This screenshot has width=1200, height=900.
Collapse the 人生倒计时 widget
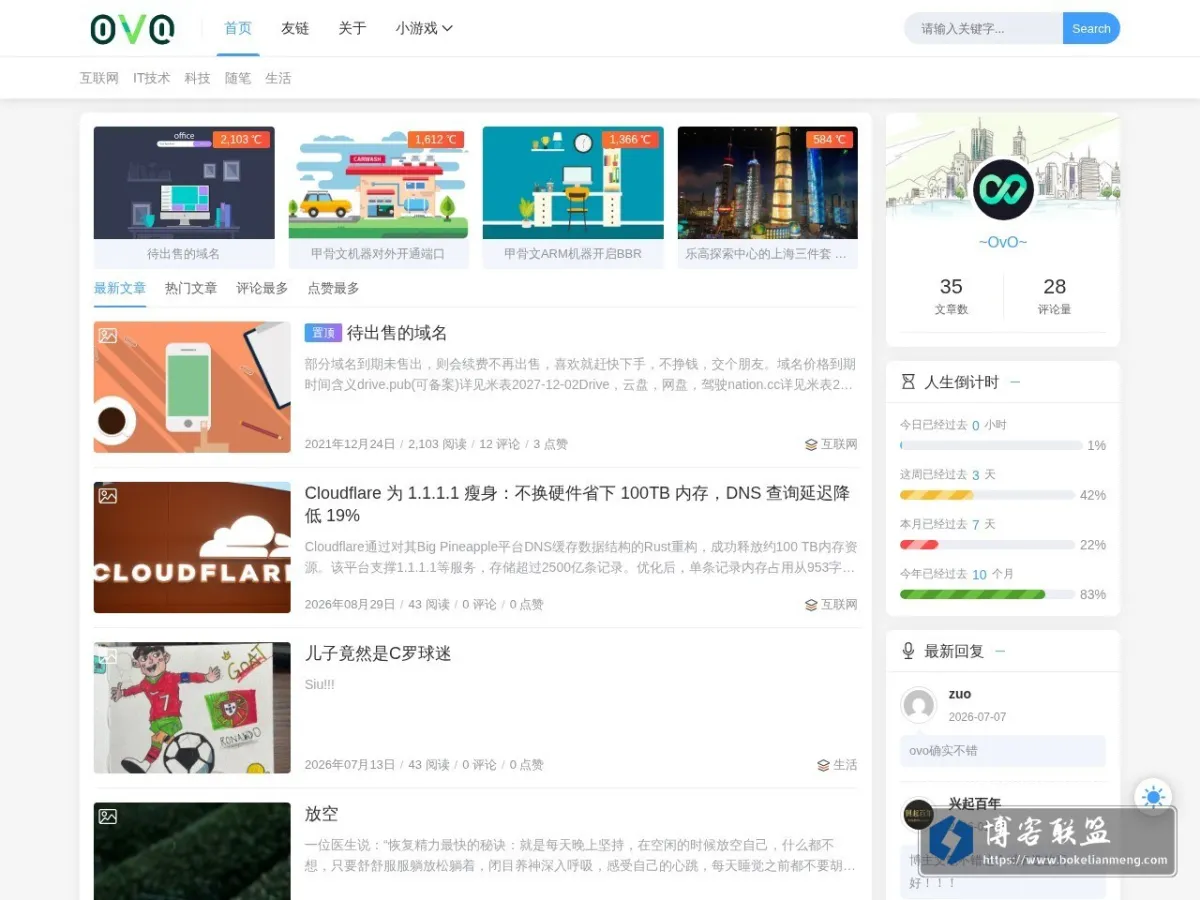pyautogui.click(x=1015, y=382)
